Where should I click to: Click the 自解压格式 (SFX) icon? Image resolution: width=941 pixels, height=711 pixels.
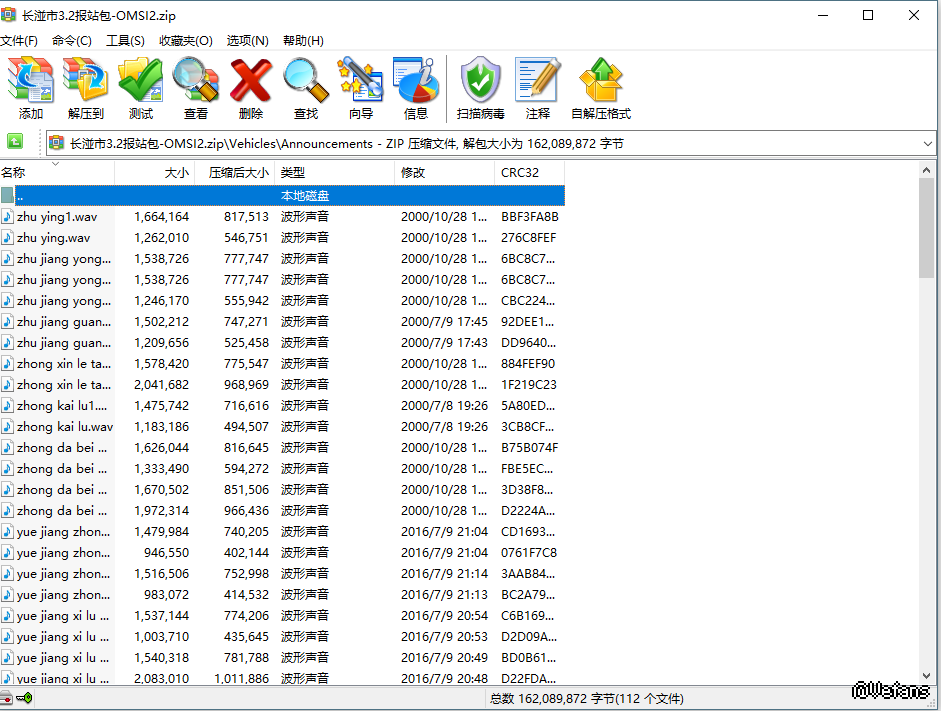pos(600,88)
